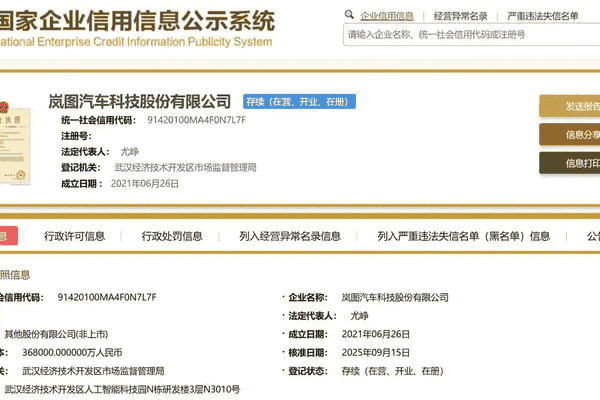Click the 法定代表人 label in the header

click(85, 152)
